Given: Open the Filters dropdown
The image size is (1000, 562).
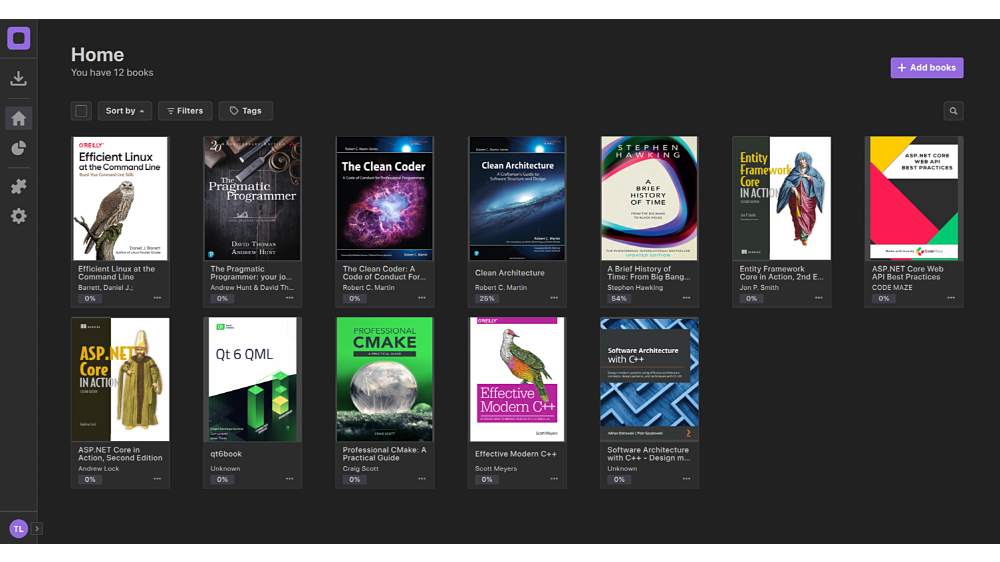Looking at the screenshot, I should tap(185, 111).
